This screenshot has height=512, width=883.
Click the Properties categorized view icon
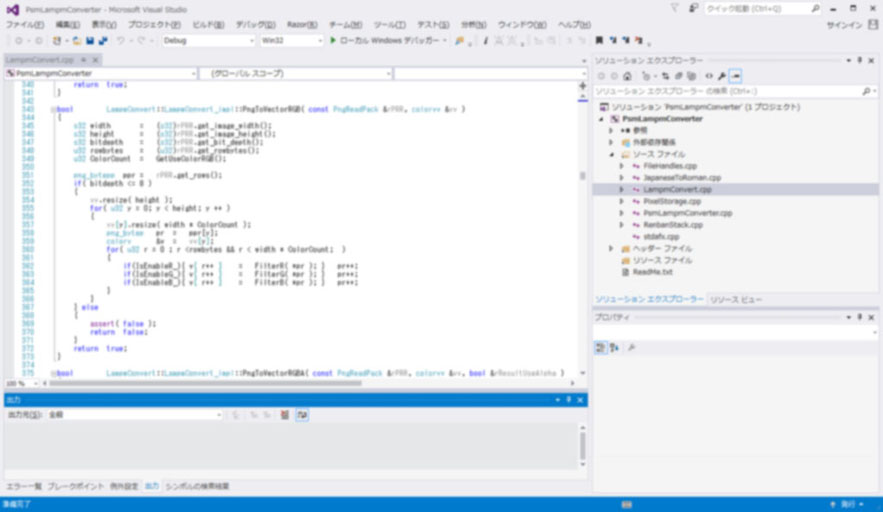pyautogui.click(x=601, y=348)
